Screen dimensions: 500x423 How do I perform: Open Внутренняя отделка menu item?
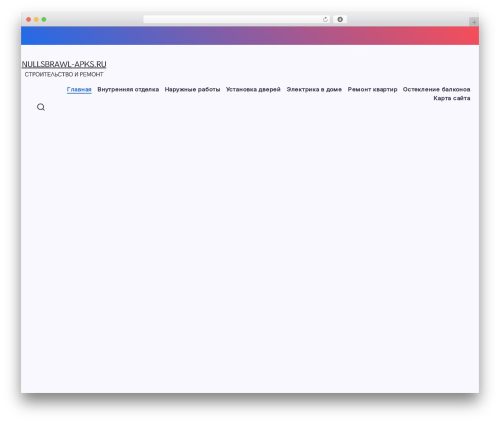[128, 89]
